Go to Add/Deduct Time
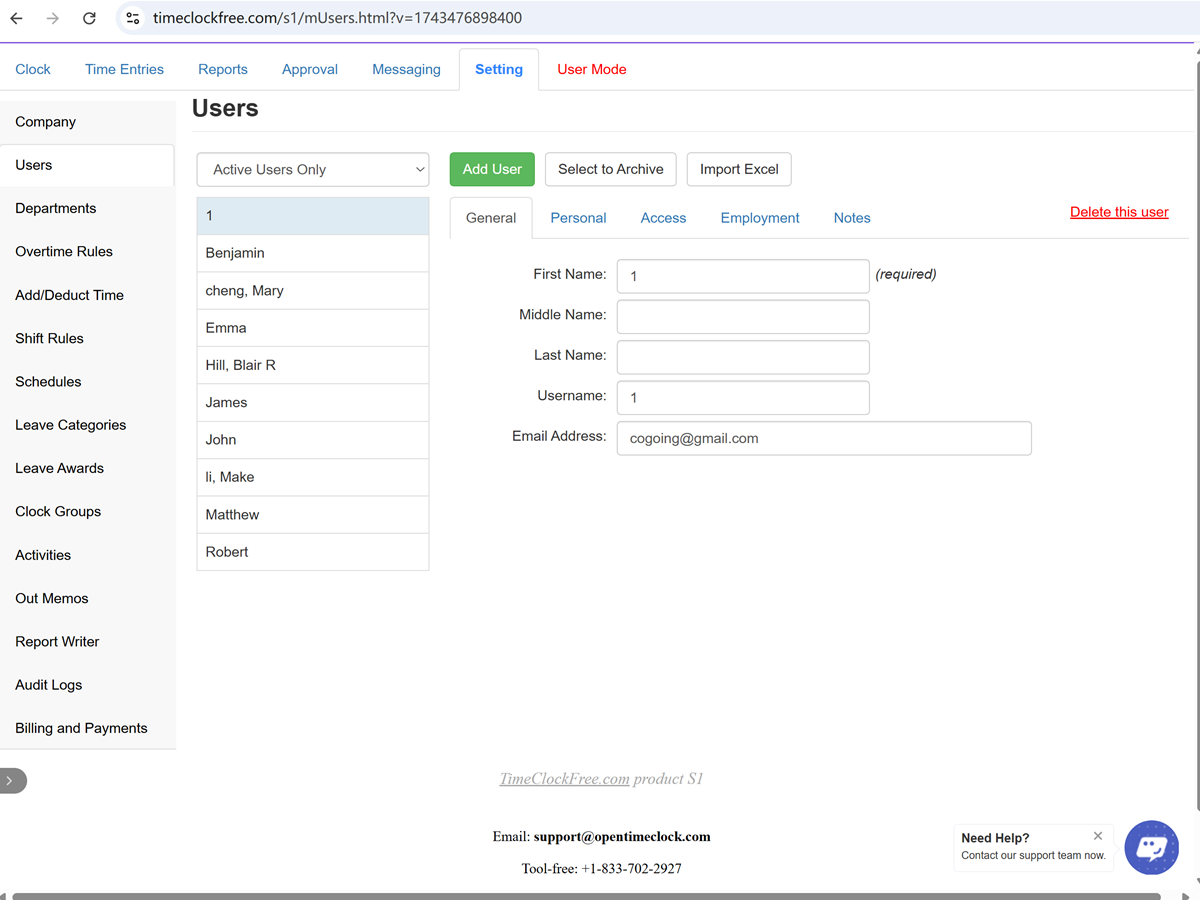1200x900 pixels. click(x=88, y=295)
